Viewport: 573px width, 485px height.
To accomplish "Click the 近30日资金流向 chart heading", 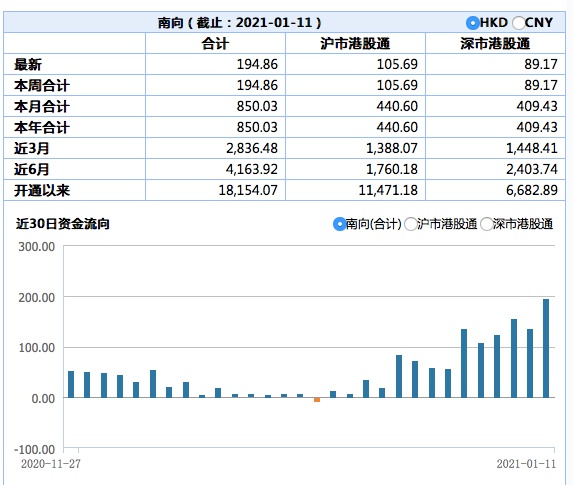I will [62, 224].
